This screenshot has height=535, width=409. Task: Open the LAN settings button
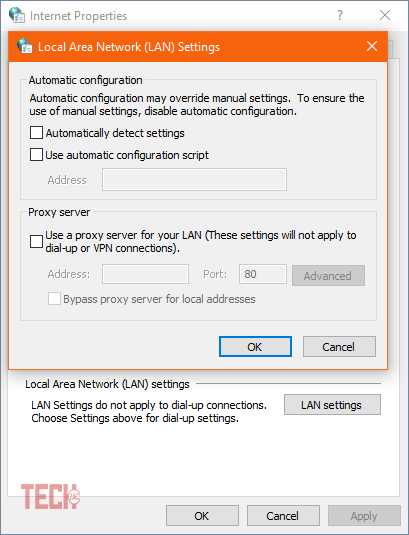pyautogui.click(x=332, y=405)
